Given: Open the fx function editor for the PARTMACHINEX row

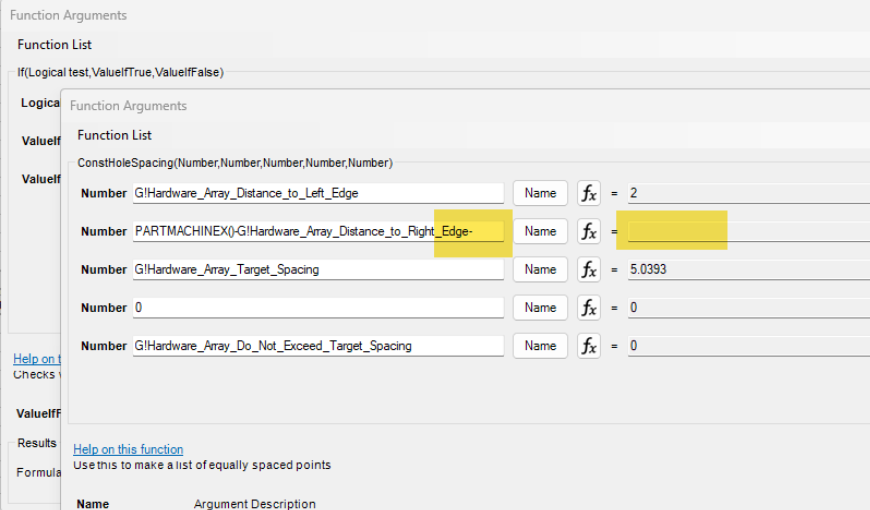Looking at the screenshot, I should [x=590, y=231].
